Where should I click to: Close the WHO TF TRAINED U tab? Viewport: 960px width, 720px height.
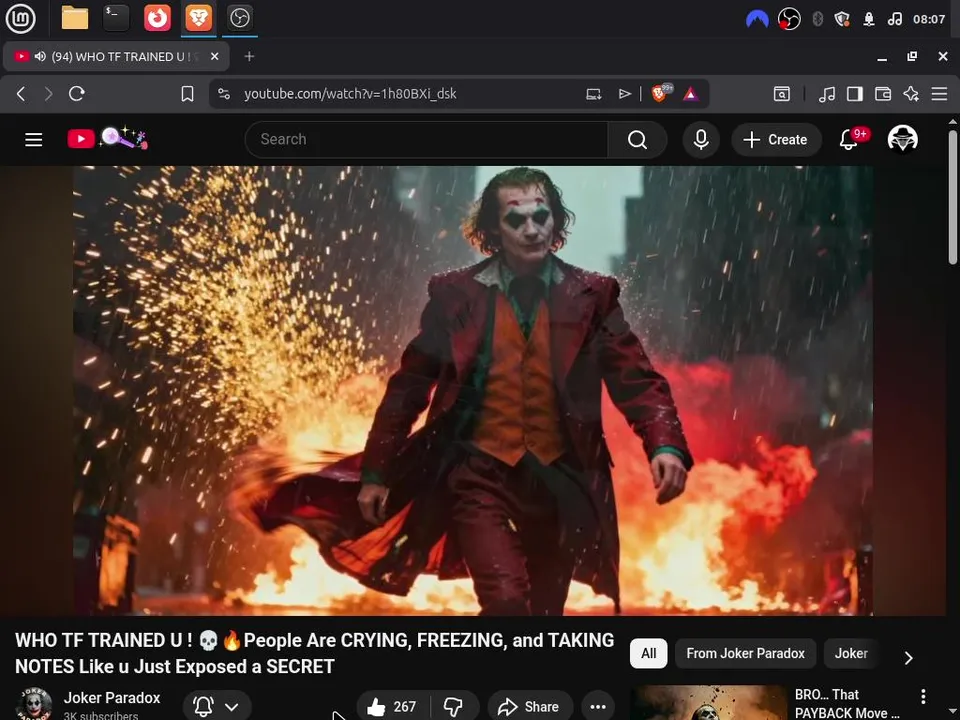coord(214,56)
